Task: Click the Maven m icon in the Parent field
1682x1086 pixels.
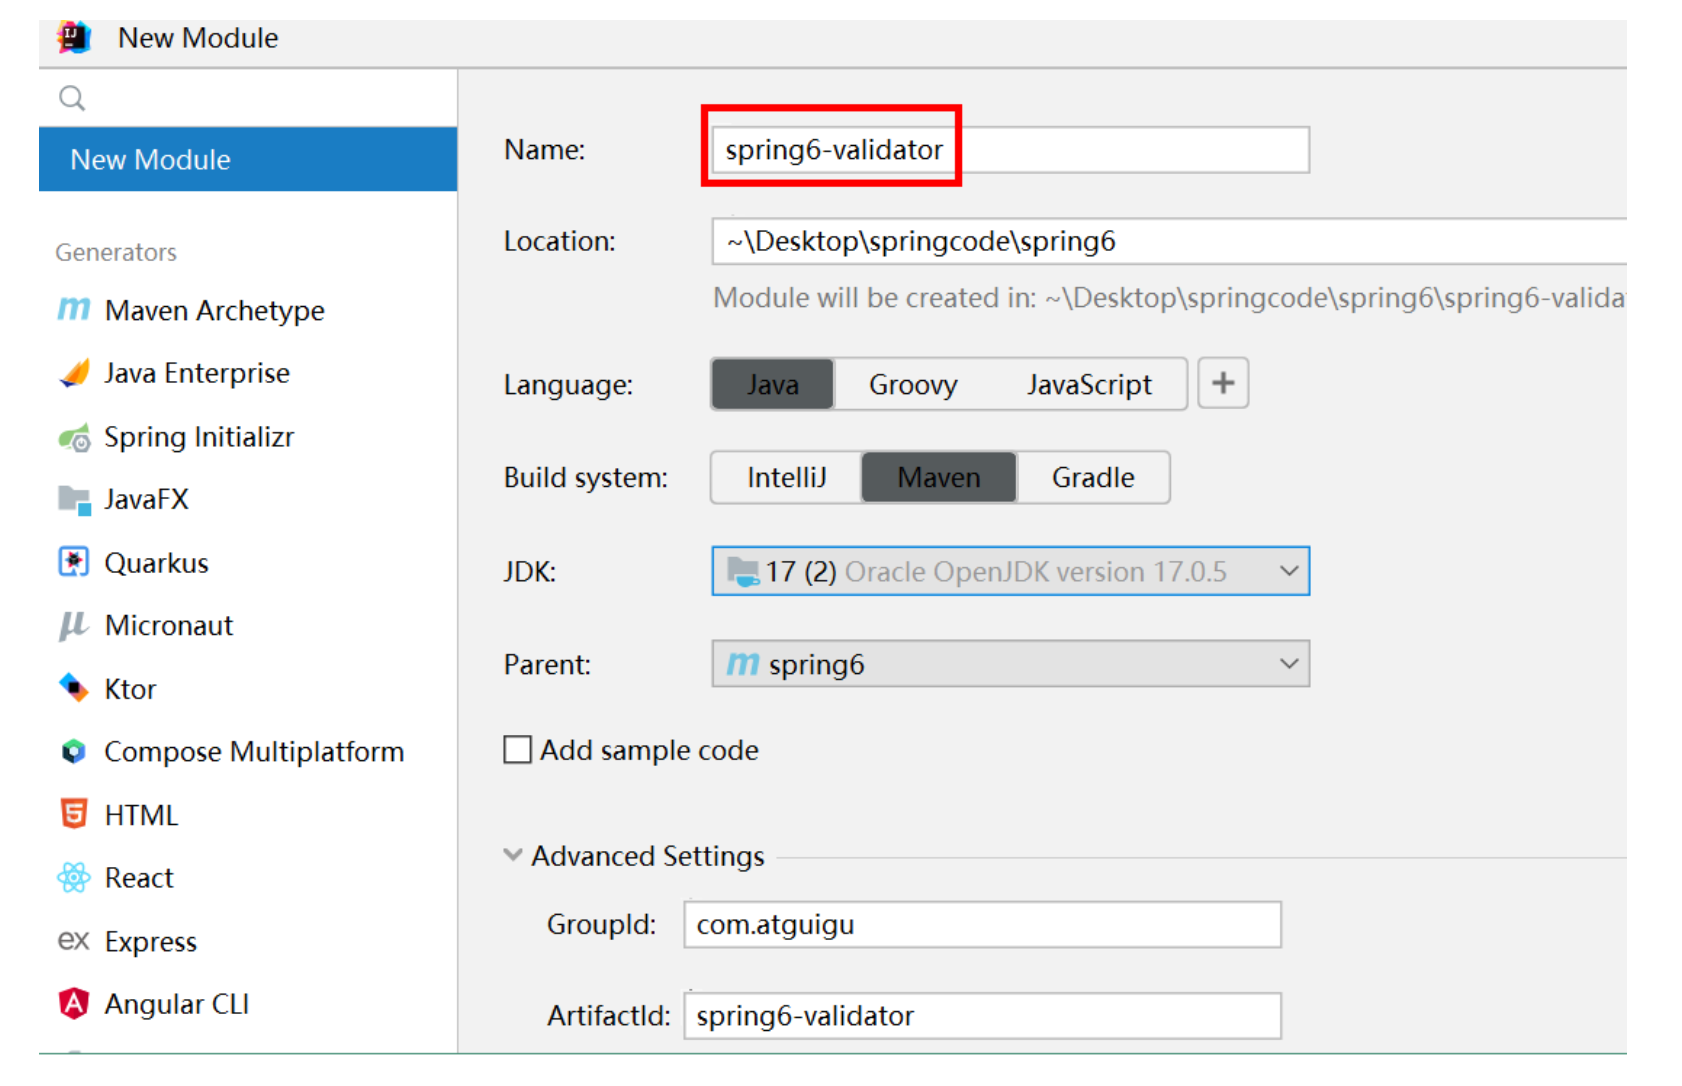Action: 743,664
